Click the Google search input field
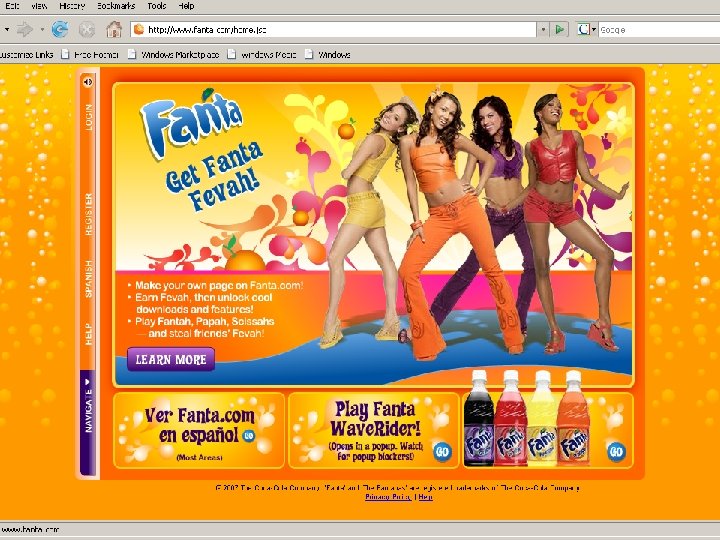Image resolution: width=720 pixels, height=540 pixels. tap(659, 30)
